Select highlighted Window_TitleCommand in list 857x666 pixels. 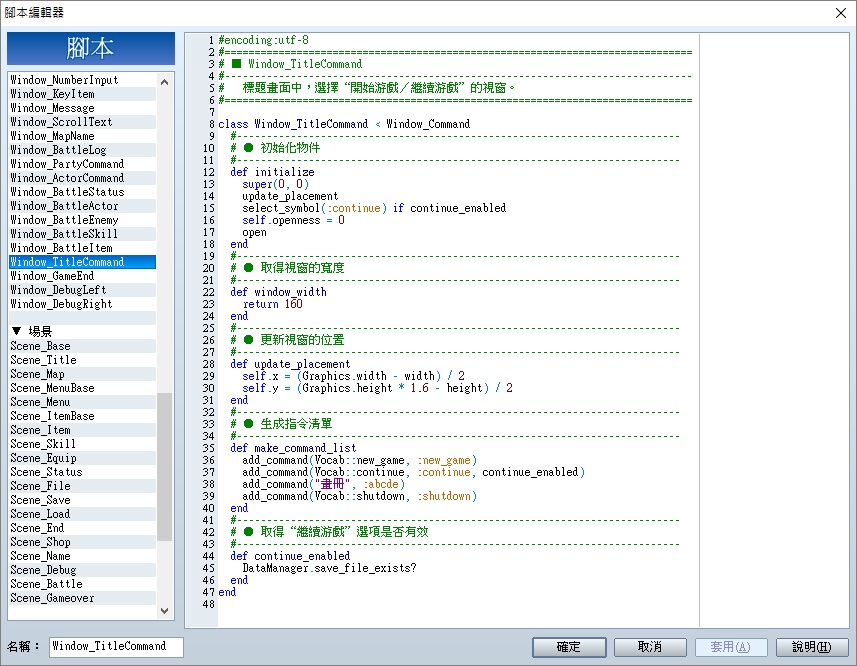click(x=82, y=262)
